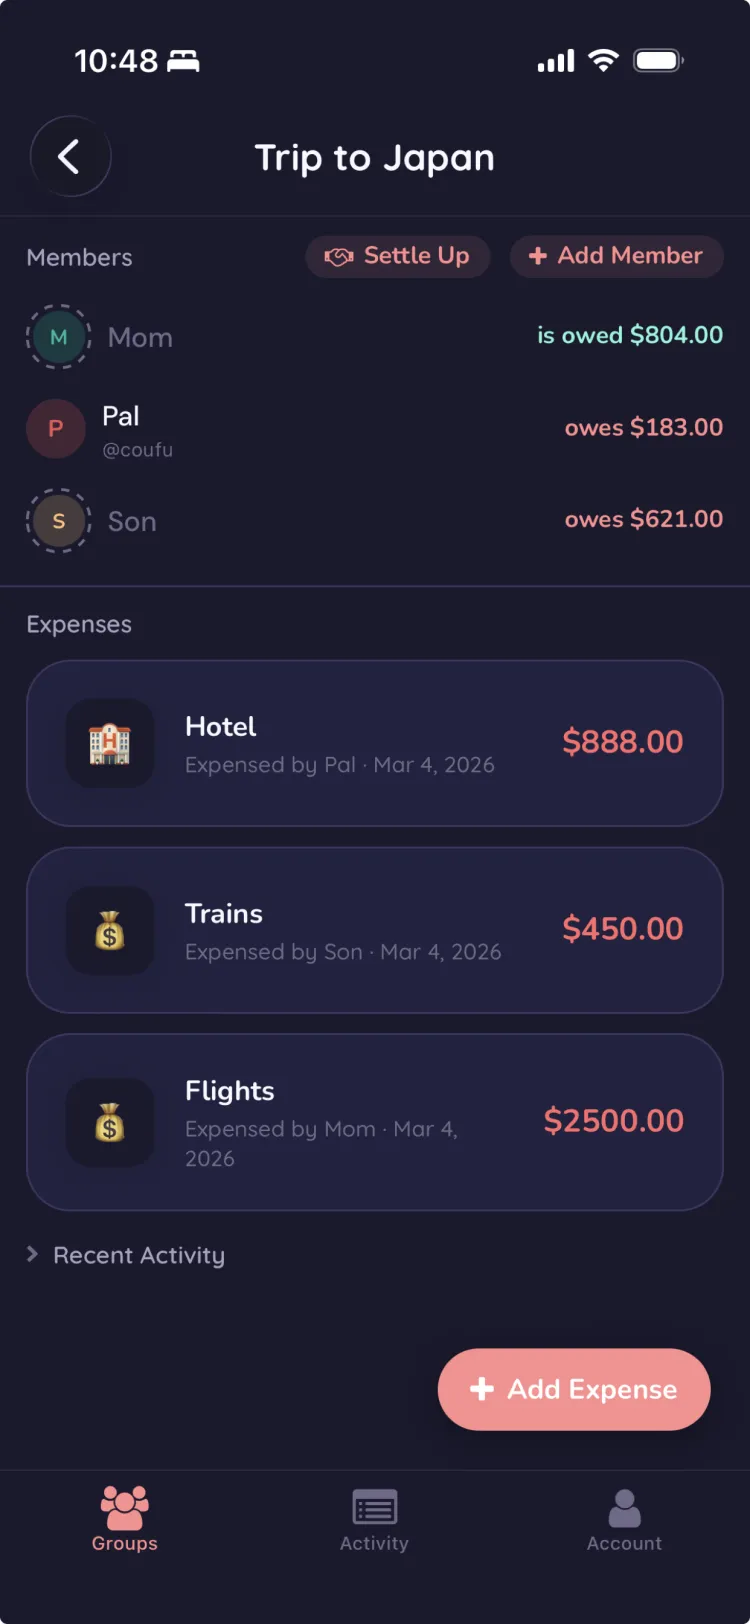Image resolution: width=750 pixels, height=1624 pixels.
Task: Click the Trains money bag icon
Action: tap(110, 930)
